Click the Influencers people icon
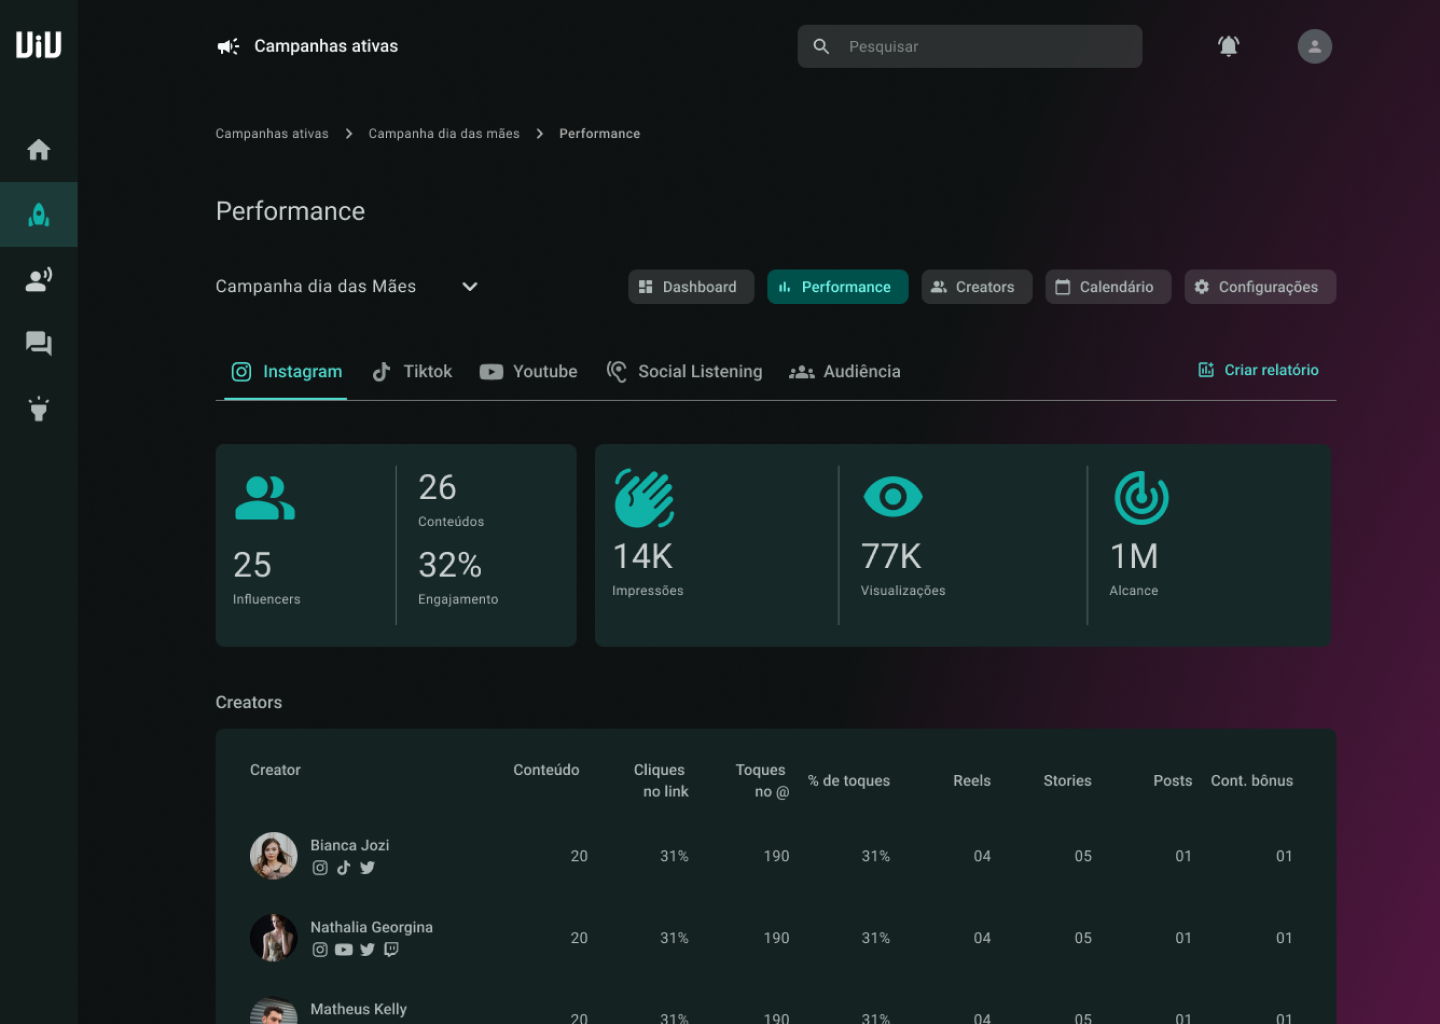Image resolution: width=1440 pixels, height=1024 pixels. point(265,498)
